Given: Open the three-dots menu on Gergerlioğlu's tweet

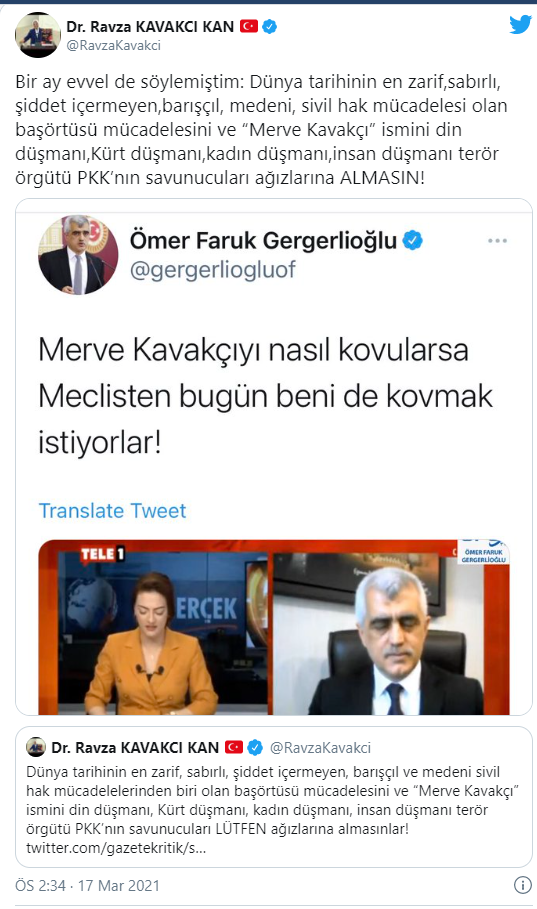Looking at the screenshot, I should coord(498,241).
